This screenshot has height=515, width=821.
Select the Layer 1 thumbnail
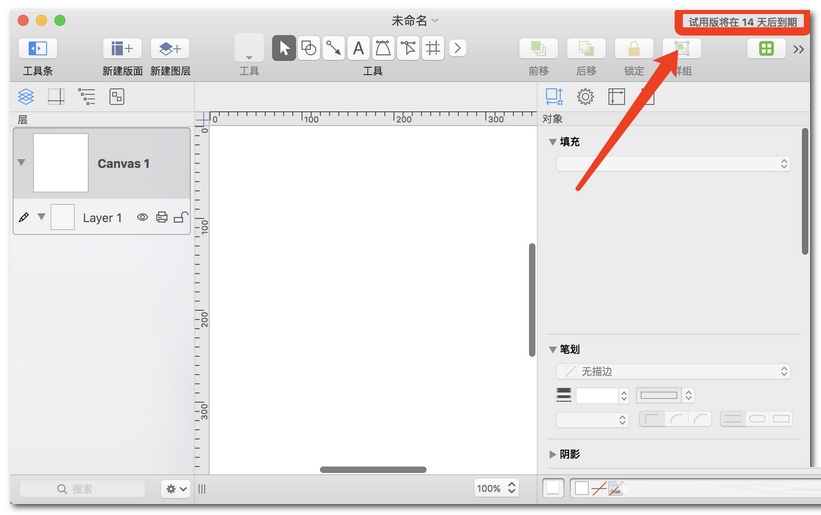tap(62, 217)
